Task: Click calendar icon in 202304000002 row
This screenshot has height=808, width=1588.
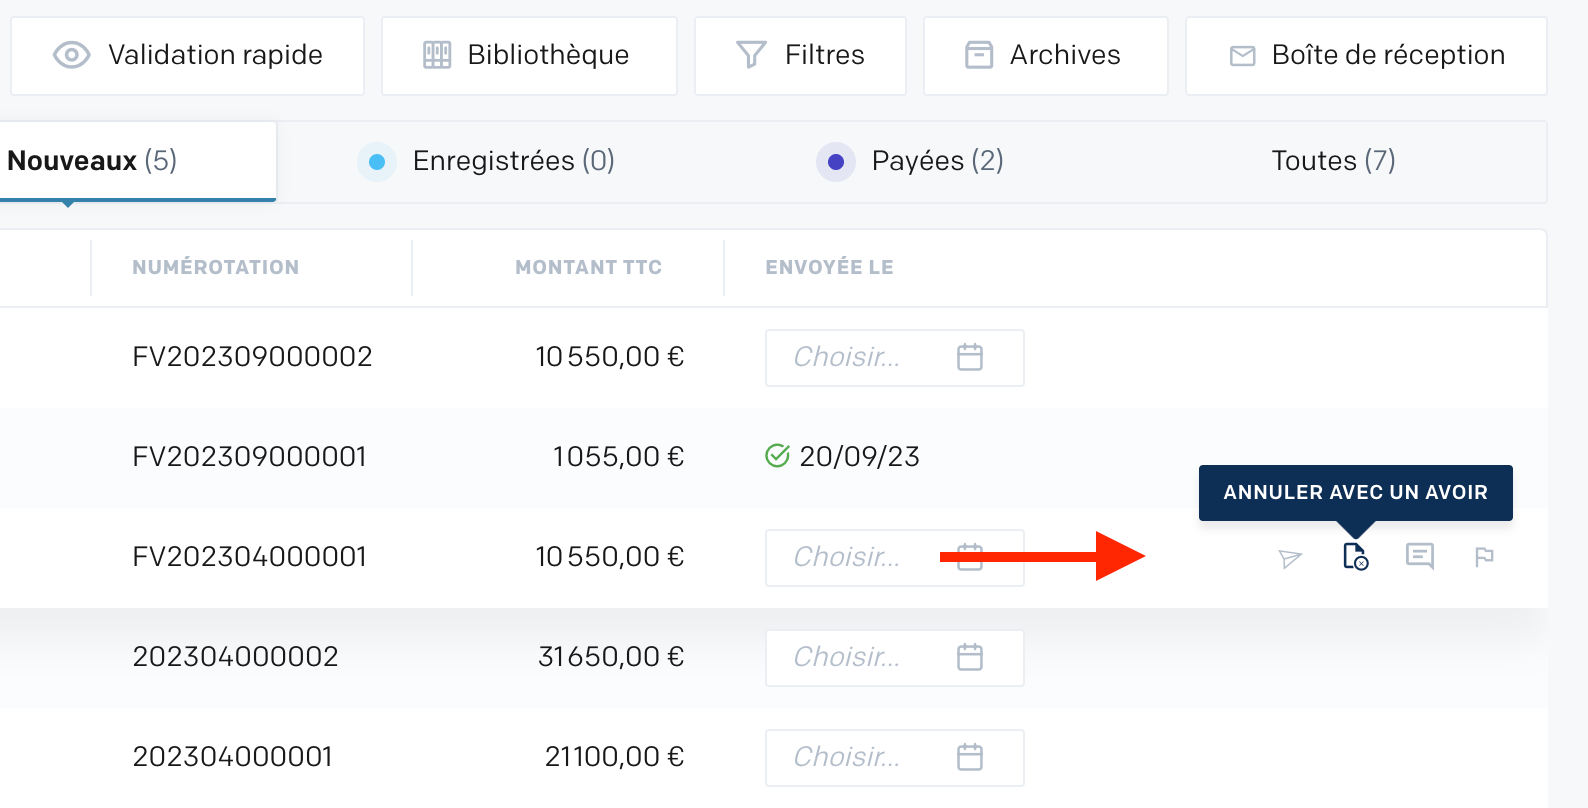Action: click(970, 657)
